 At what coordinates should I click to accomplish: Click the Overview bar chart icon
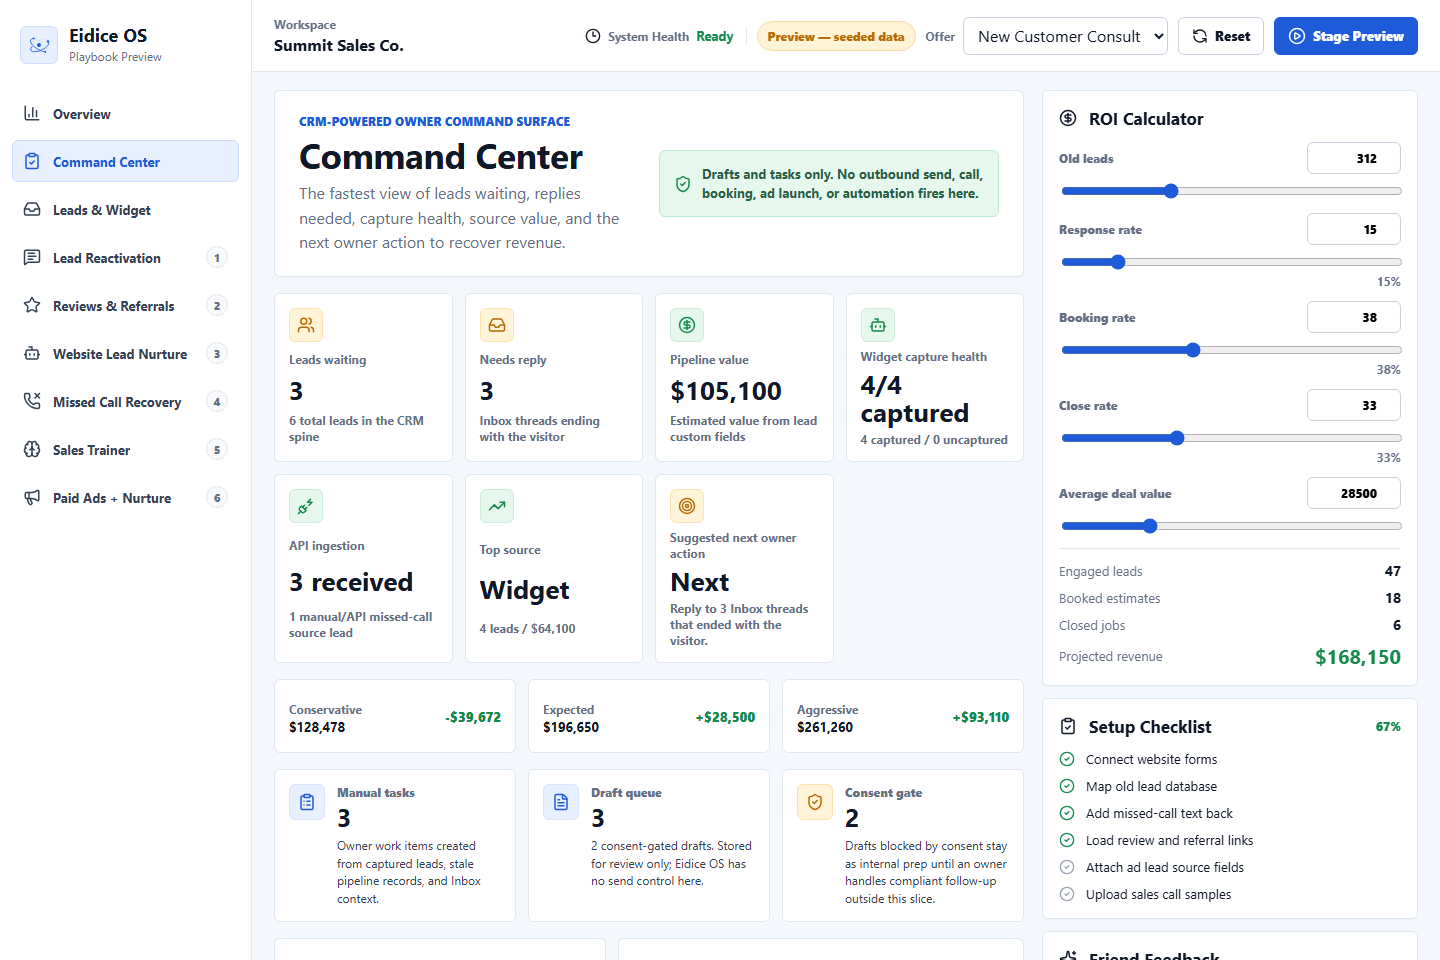(32, 113)
